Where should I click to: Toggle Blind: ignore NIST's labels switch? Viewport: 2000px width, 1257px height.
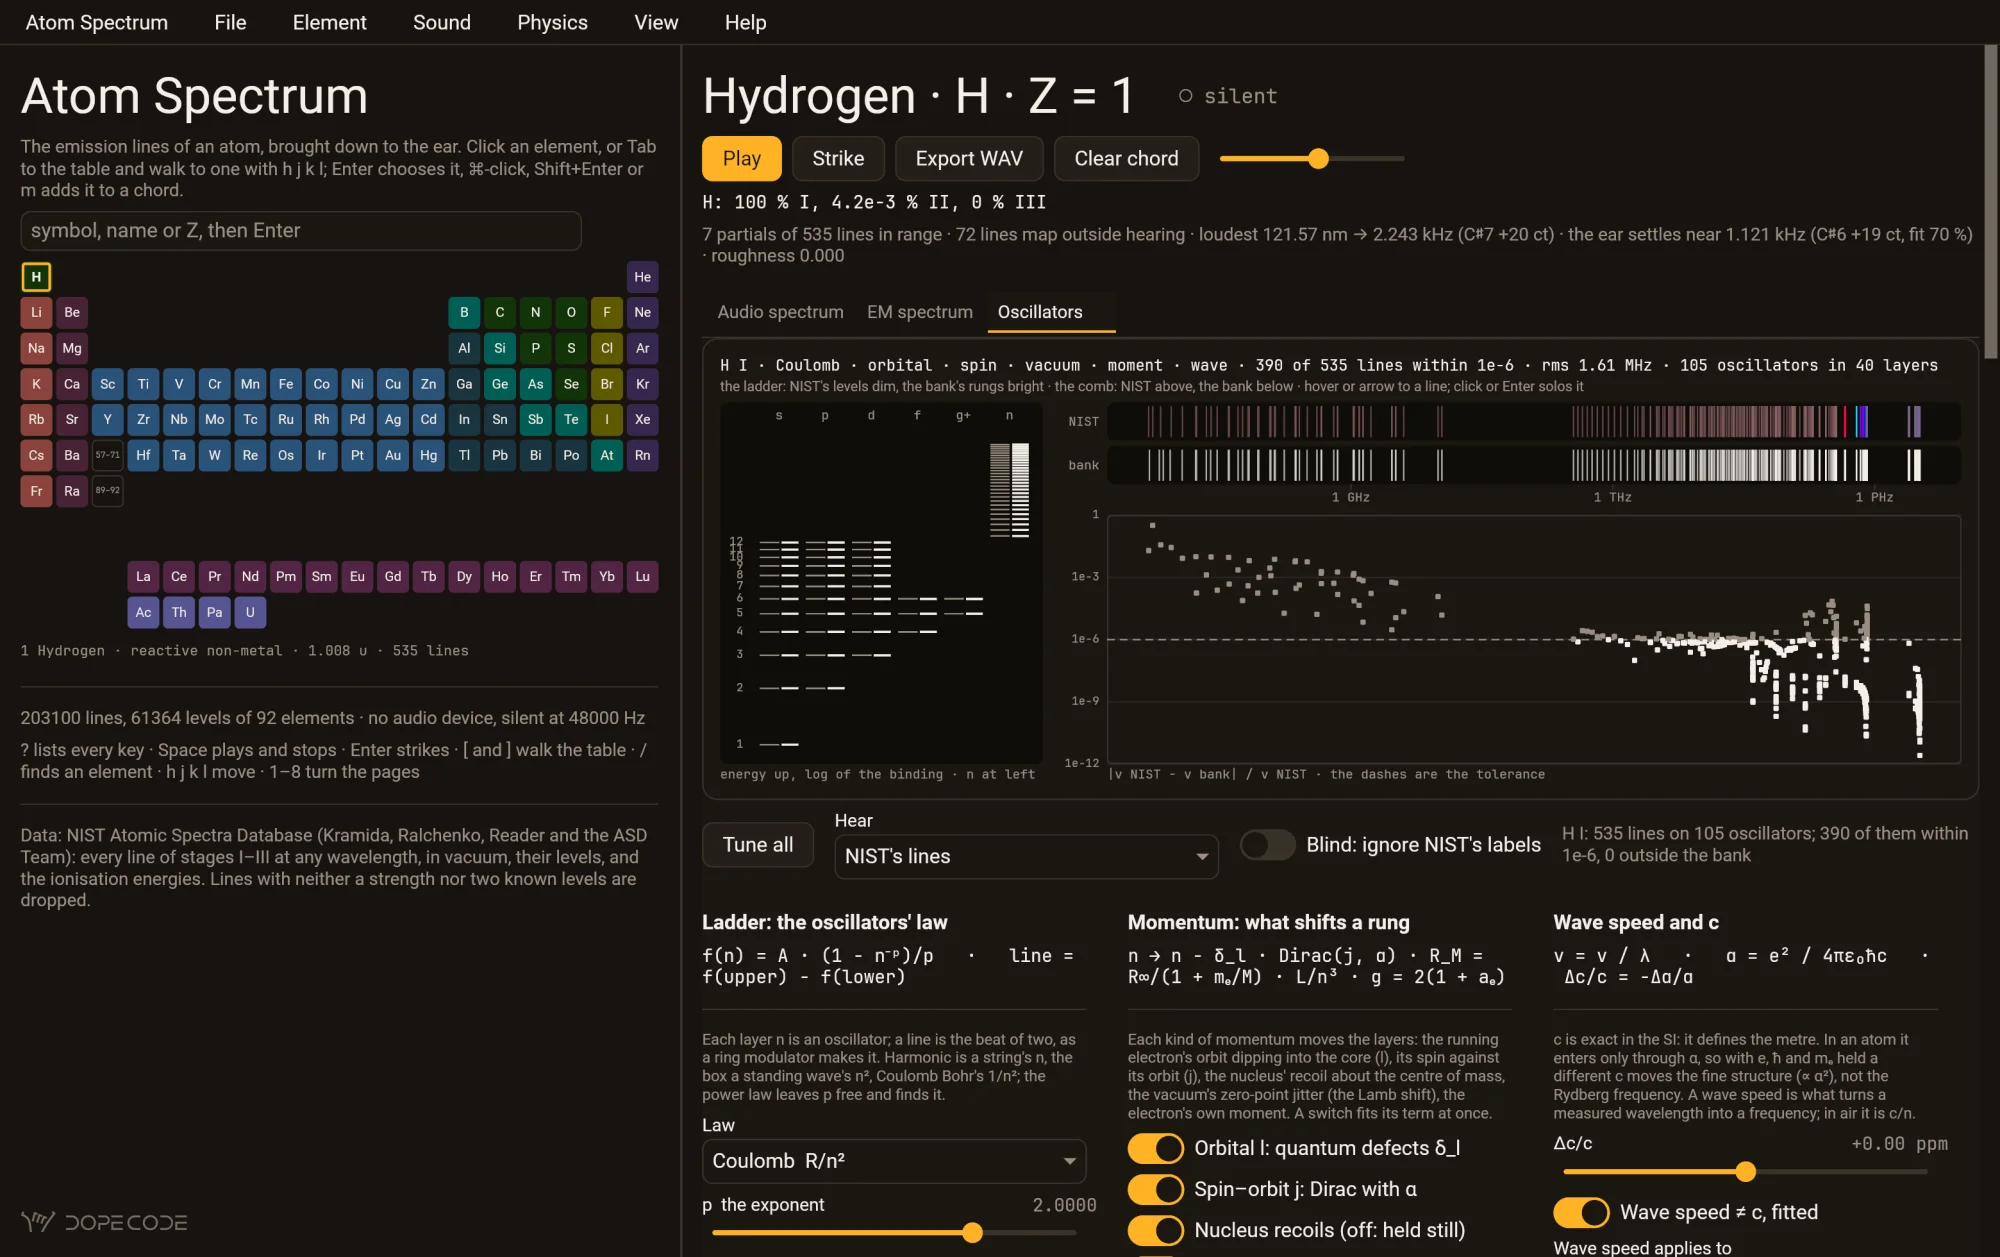(1267, 845)
